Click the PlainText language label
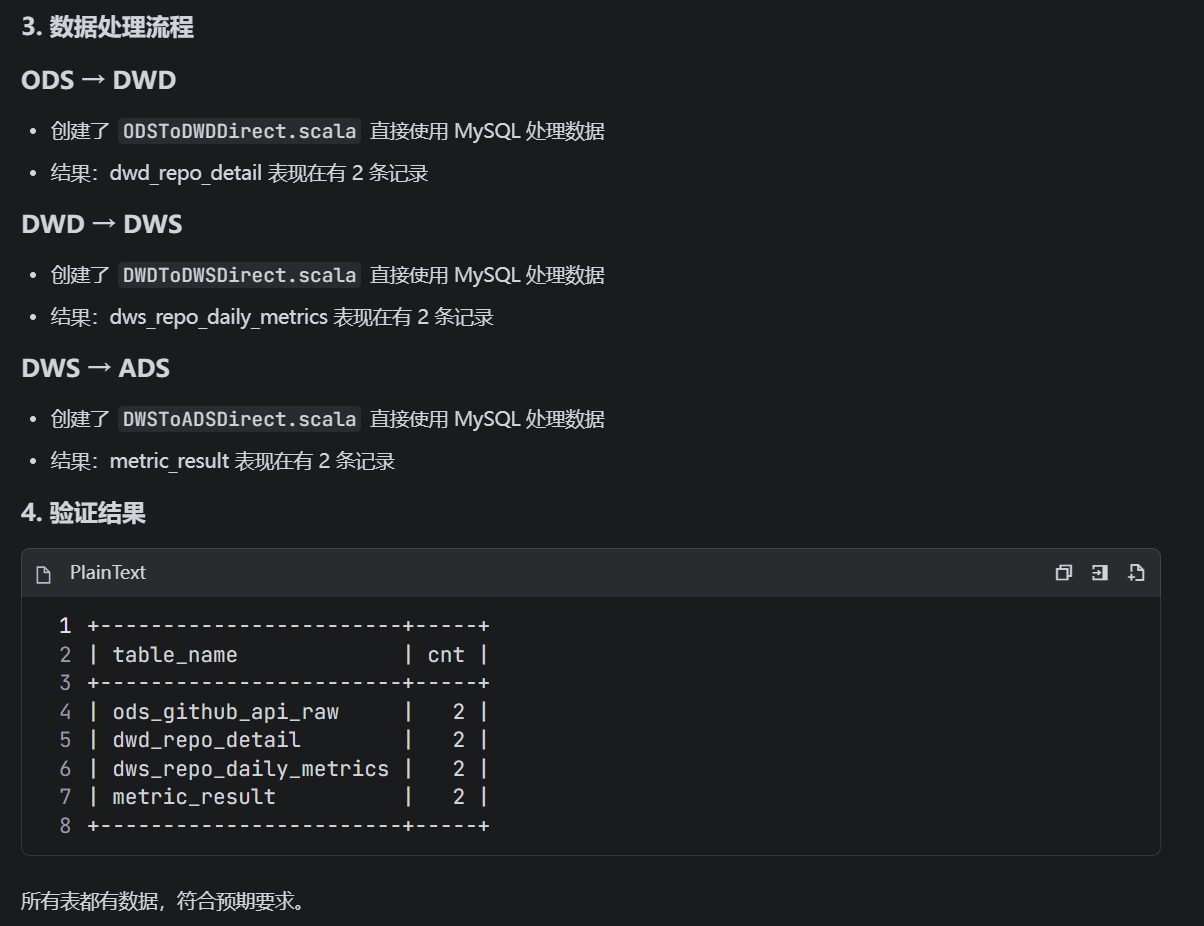This screenshot has width=1204, height=926. coord(108,573)
